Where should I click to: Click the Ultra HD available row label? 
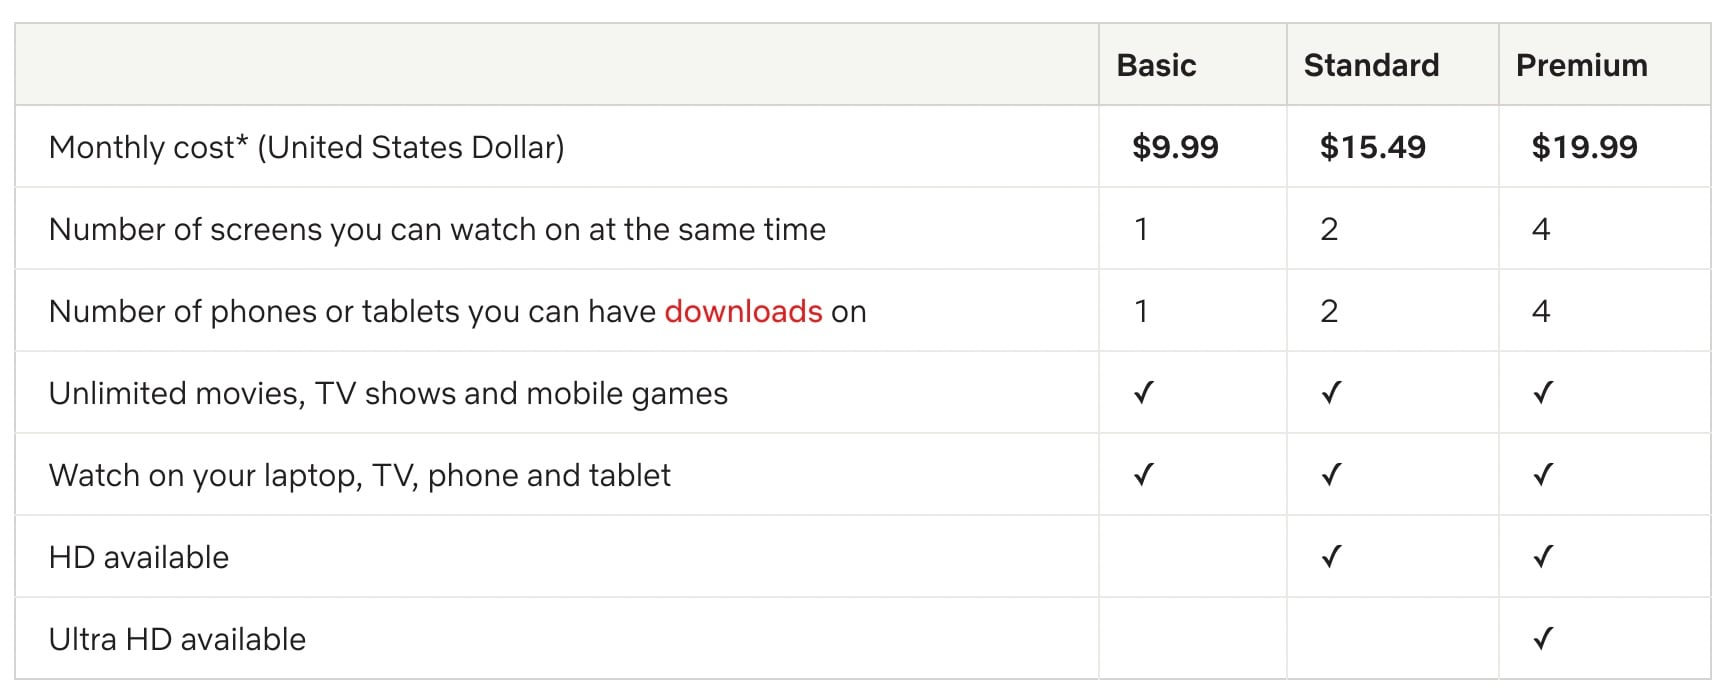(177, 640)
